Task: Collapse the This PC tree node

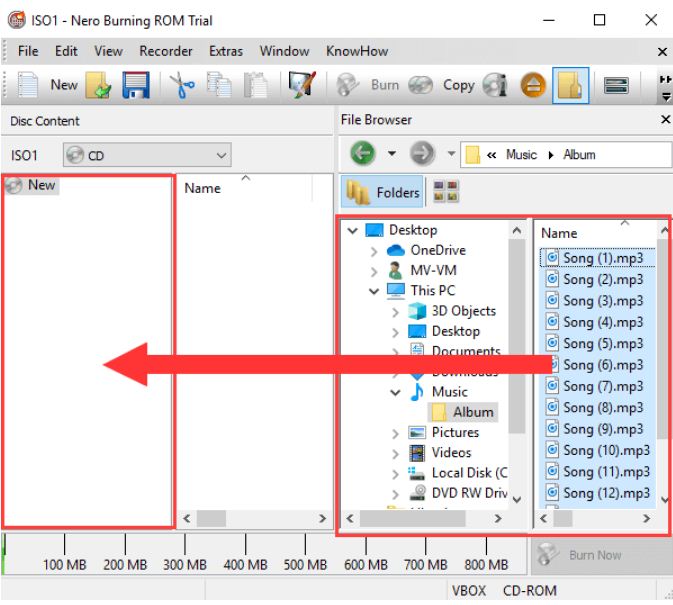Action: coord(374,291)
